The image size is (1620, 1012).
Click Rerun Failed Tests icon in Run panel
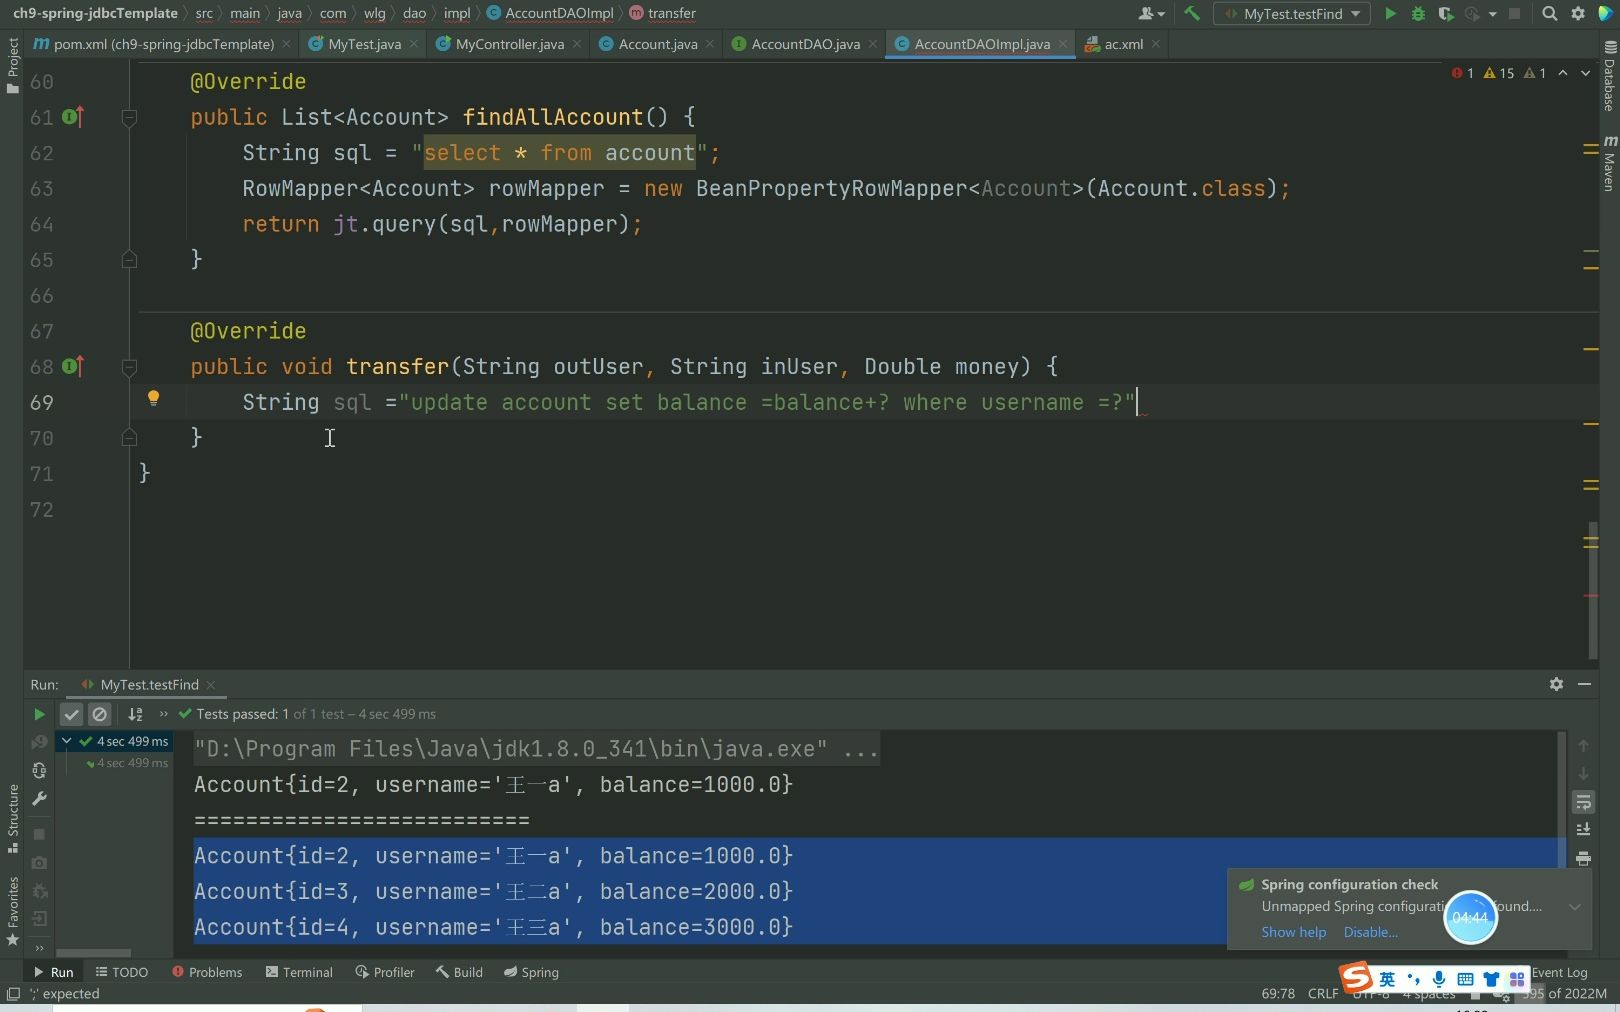pyautogui.click(x=39, y=742)
